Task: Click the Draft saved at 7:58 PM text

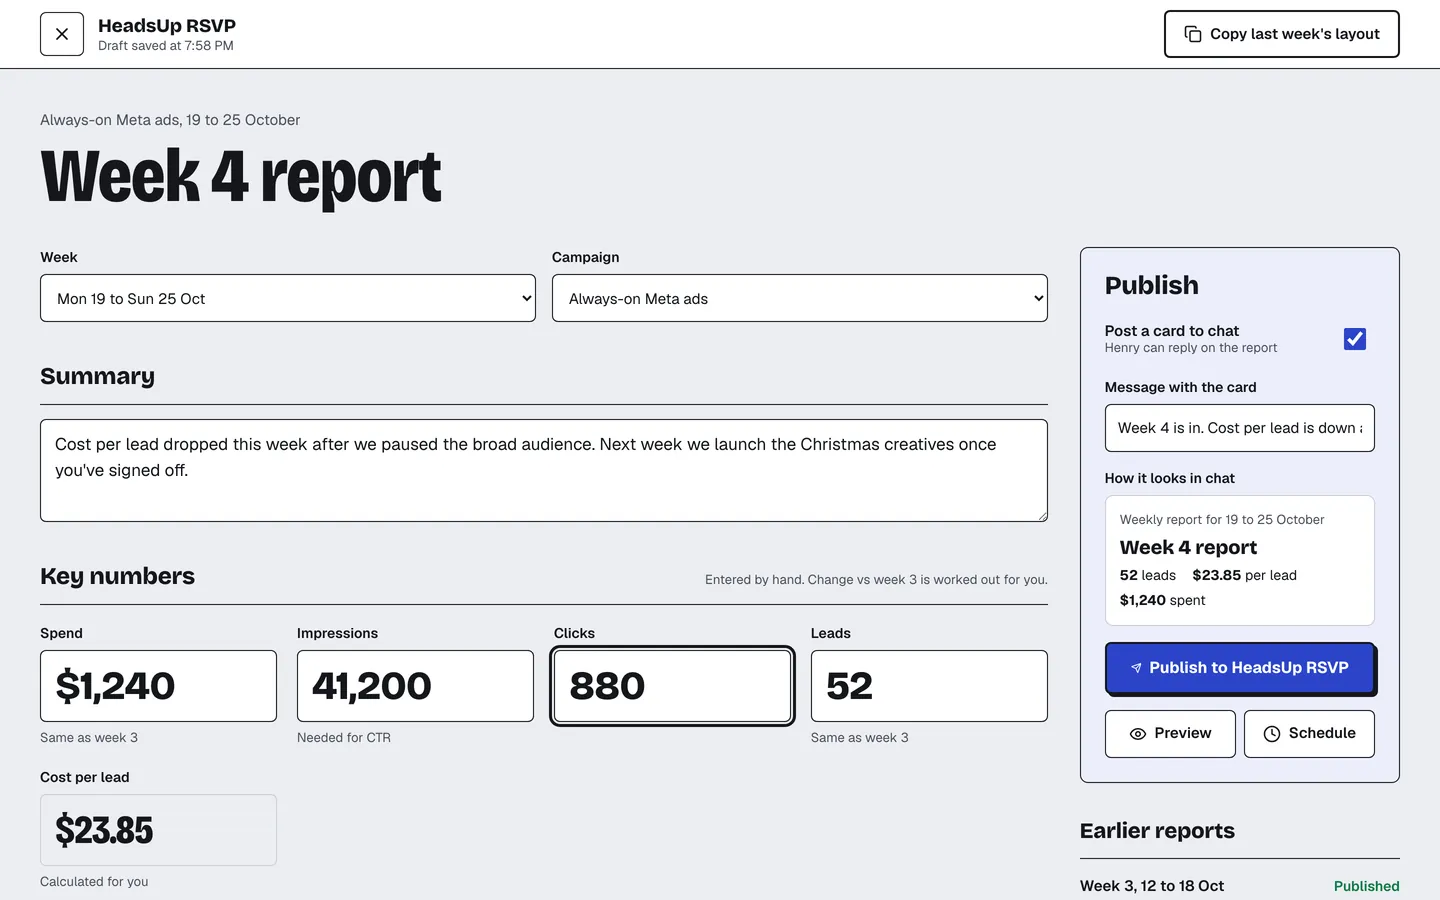Action: point(166,46)
